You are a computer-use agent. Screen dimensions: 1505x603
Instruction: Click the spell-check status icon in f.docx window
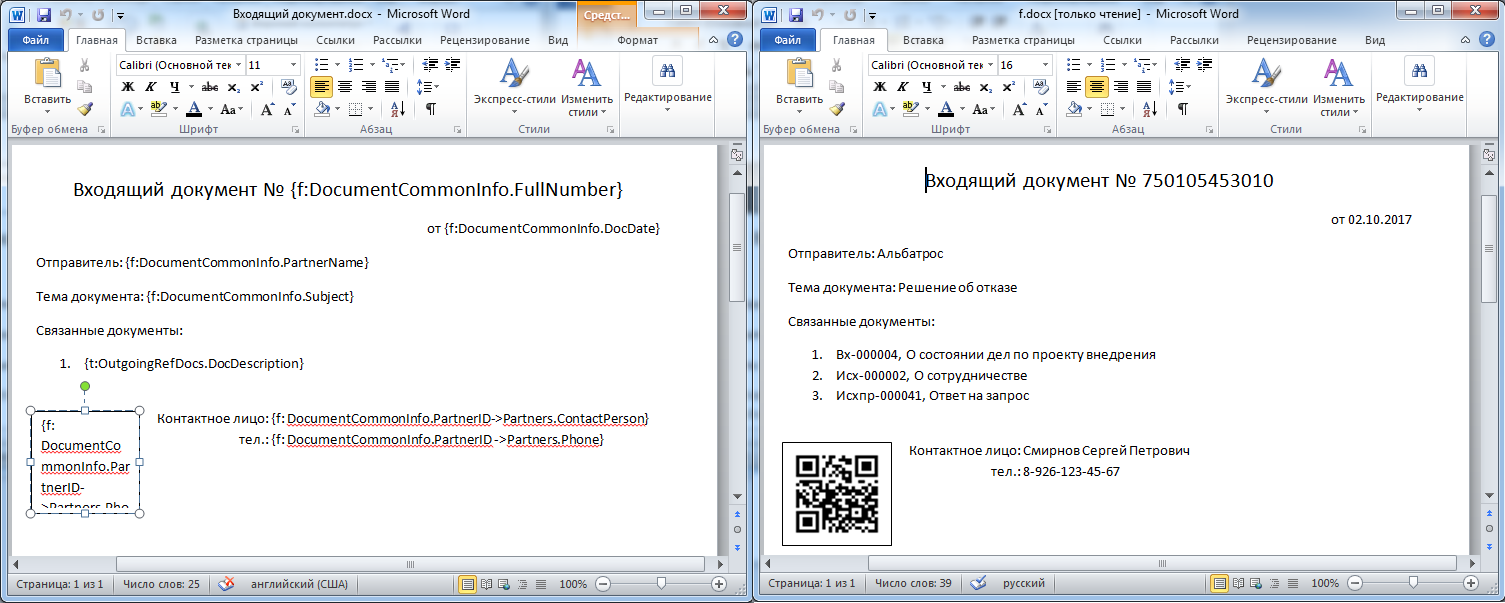coord(977,583)
